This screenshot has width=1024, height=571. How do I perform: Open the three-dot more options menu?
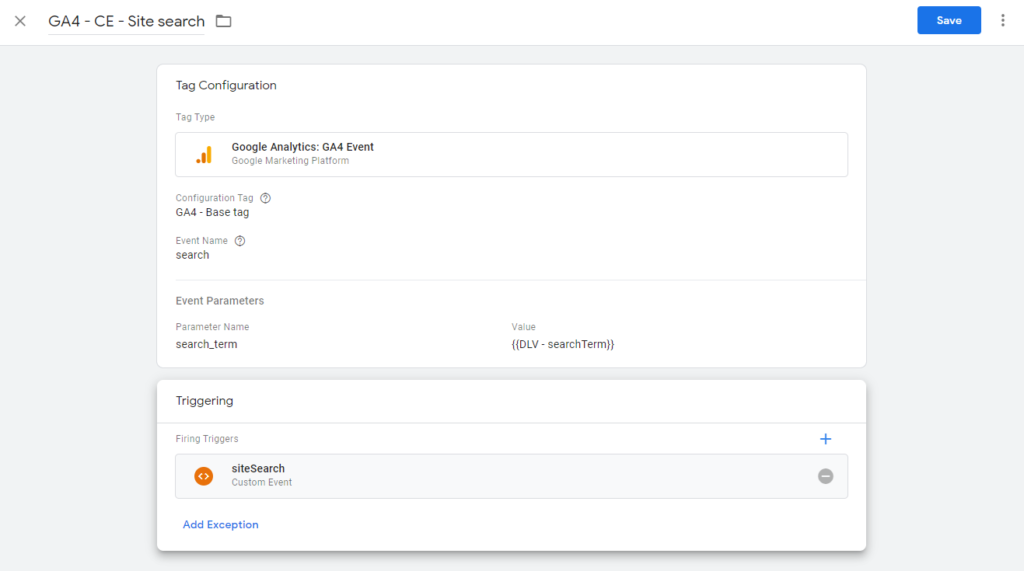click(x=1002, y=20)
